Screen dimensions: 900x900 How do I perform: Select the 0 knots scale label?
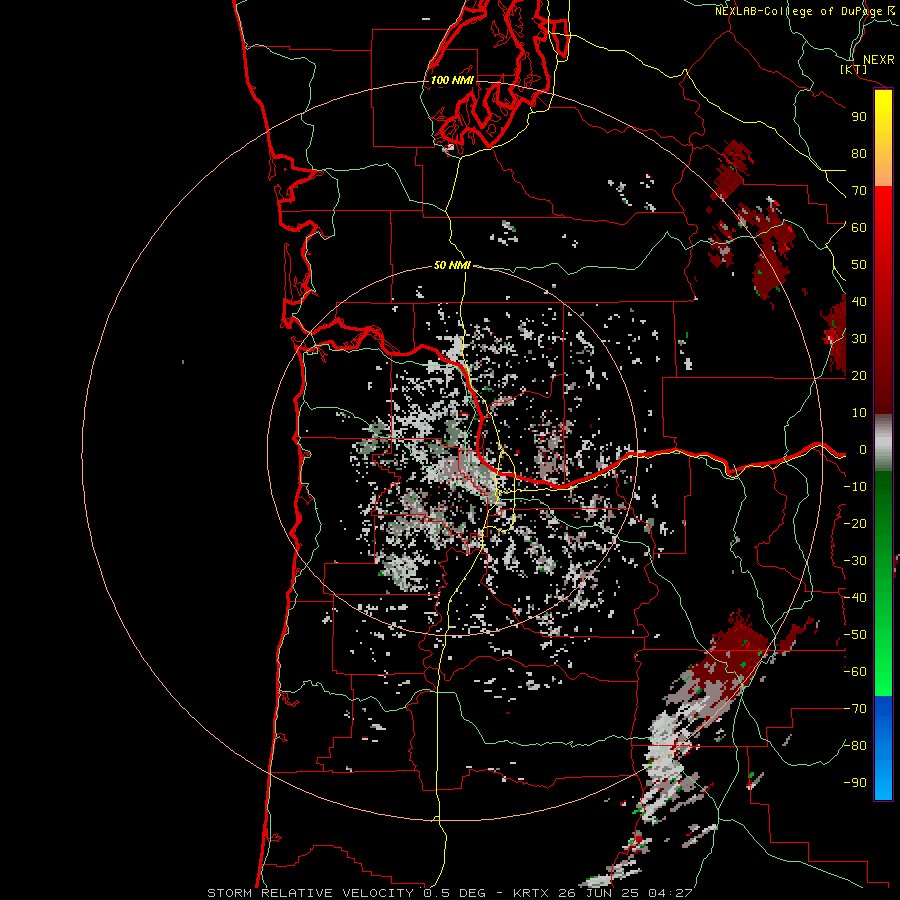(x=862, y=449)
